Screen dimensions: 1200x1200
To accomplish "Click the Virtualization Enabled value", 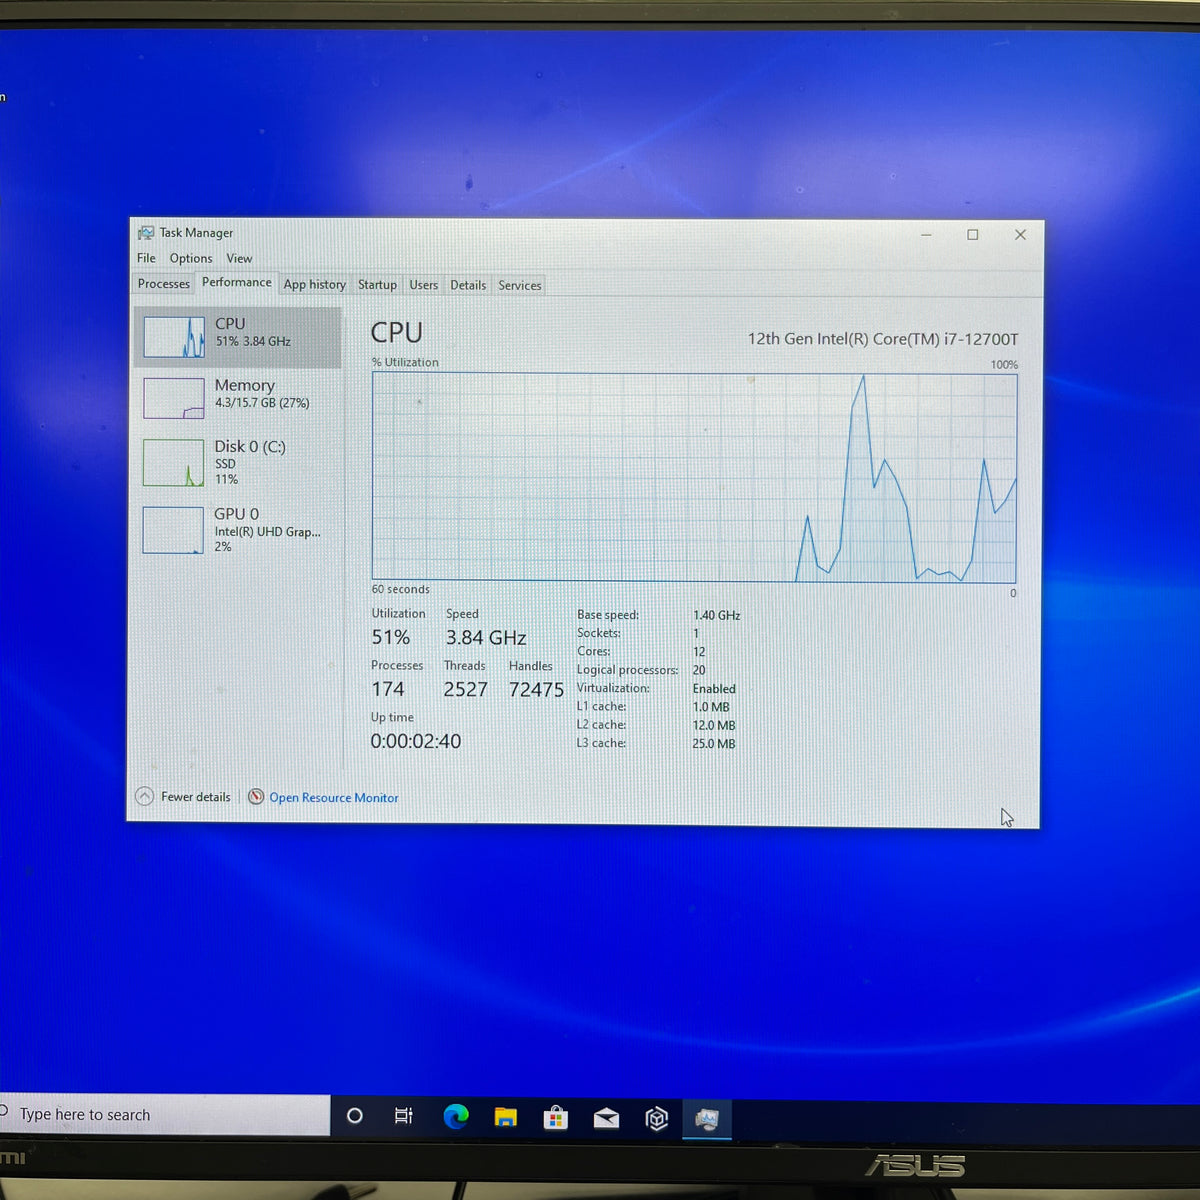I will coord(714,689).
